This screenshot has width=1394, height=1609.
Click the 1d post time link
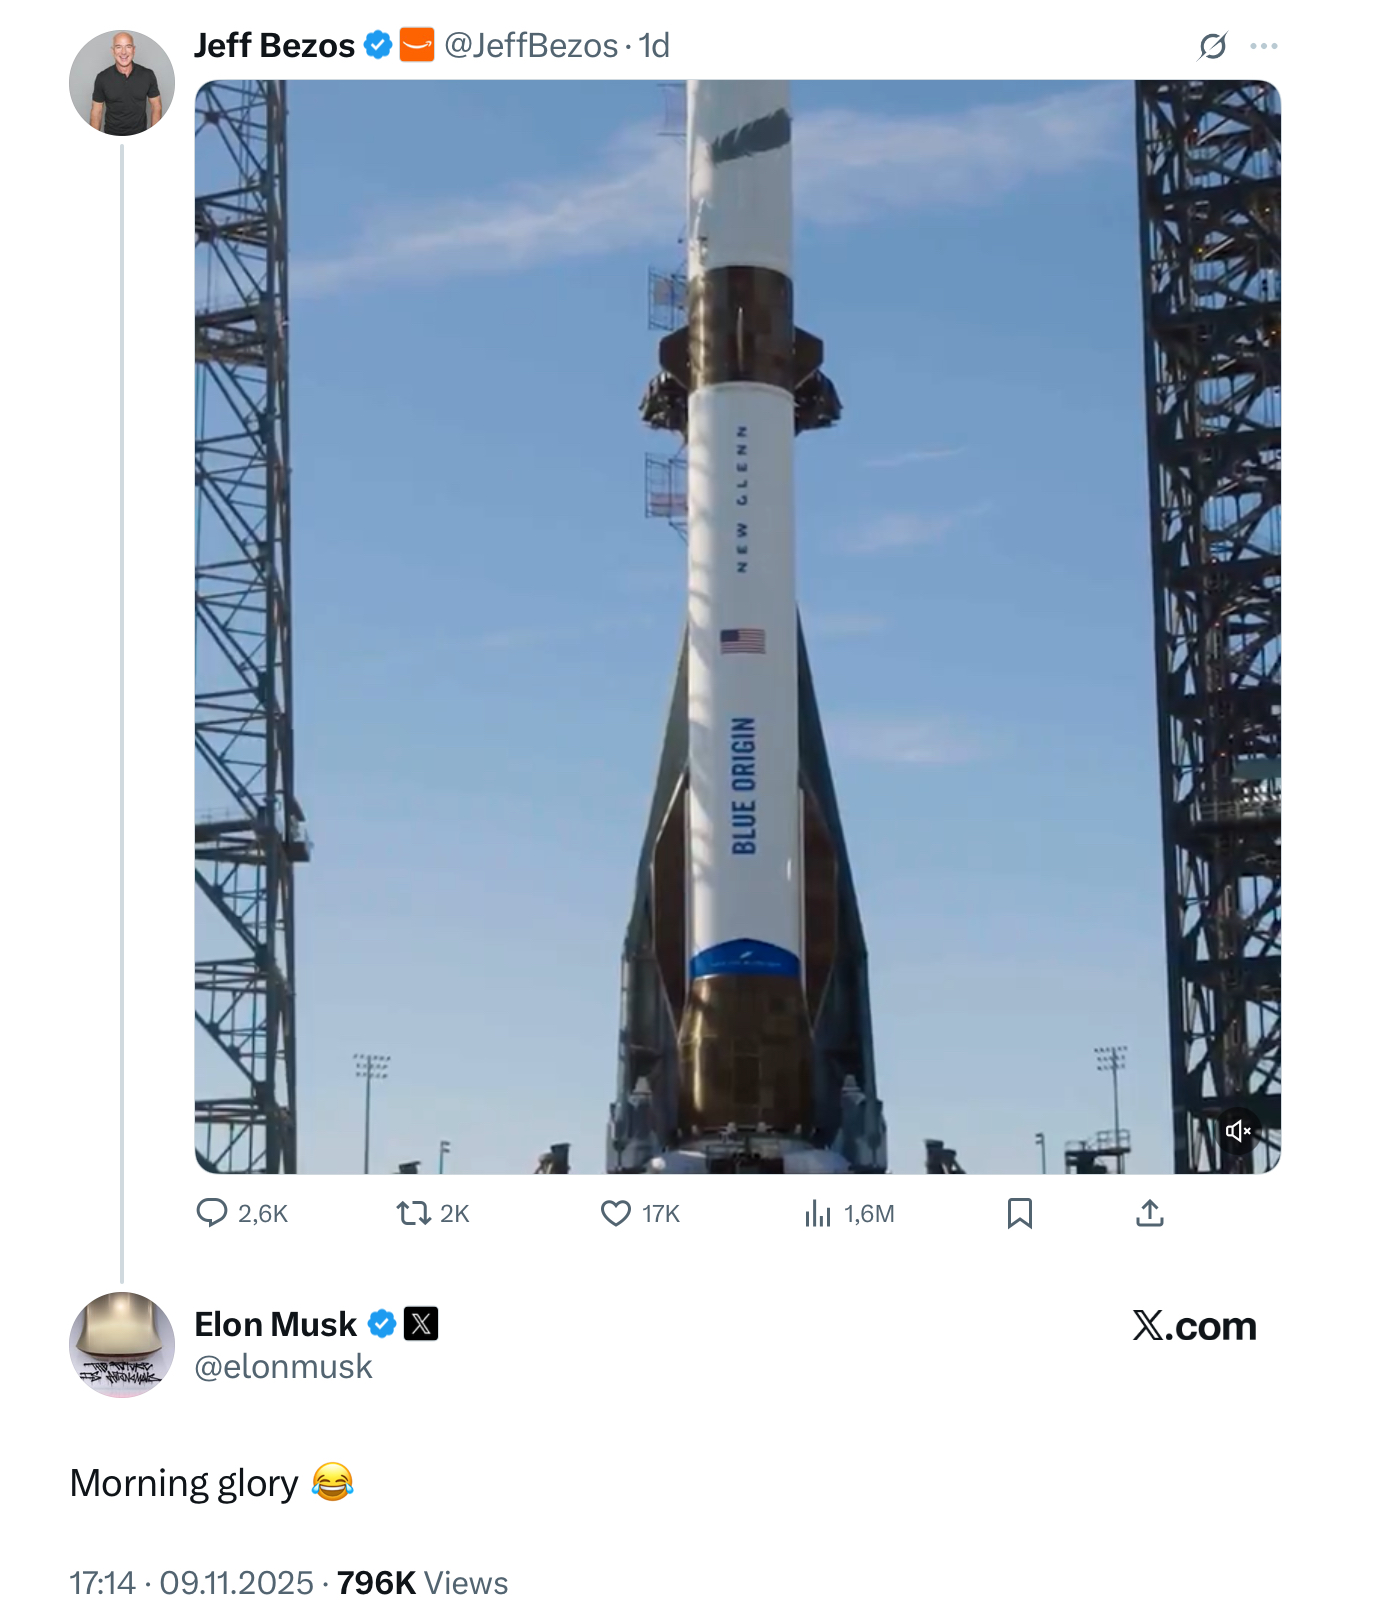click(655, 46)
